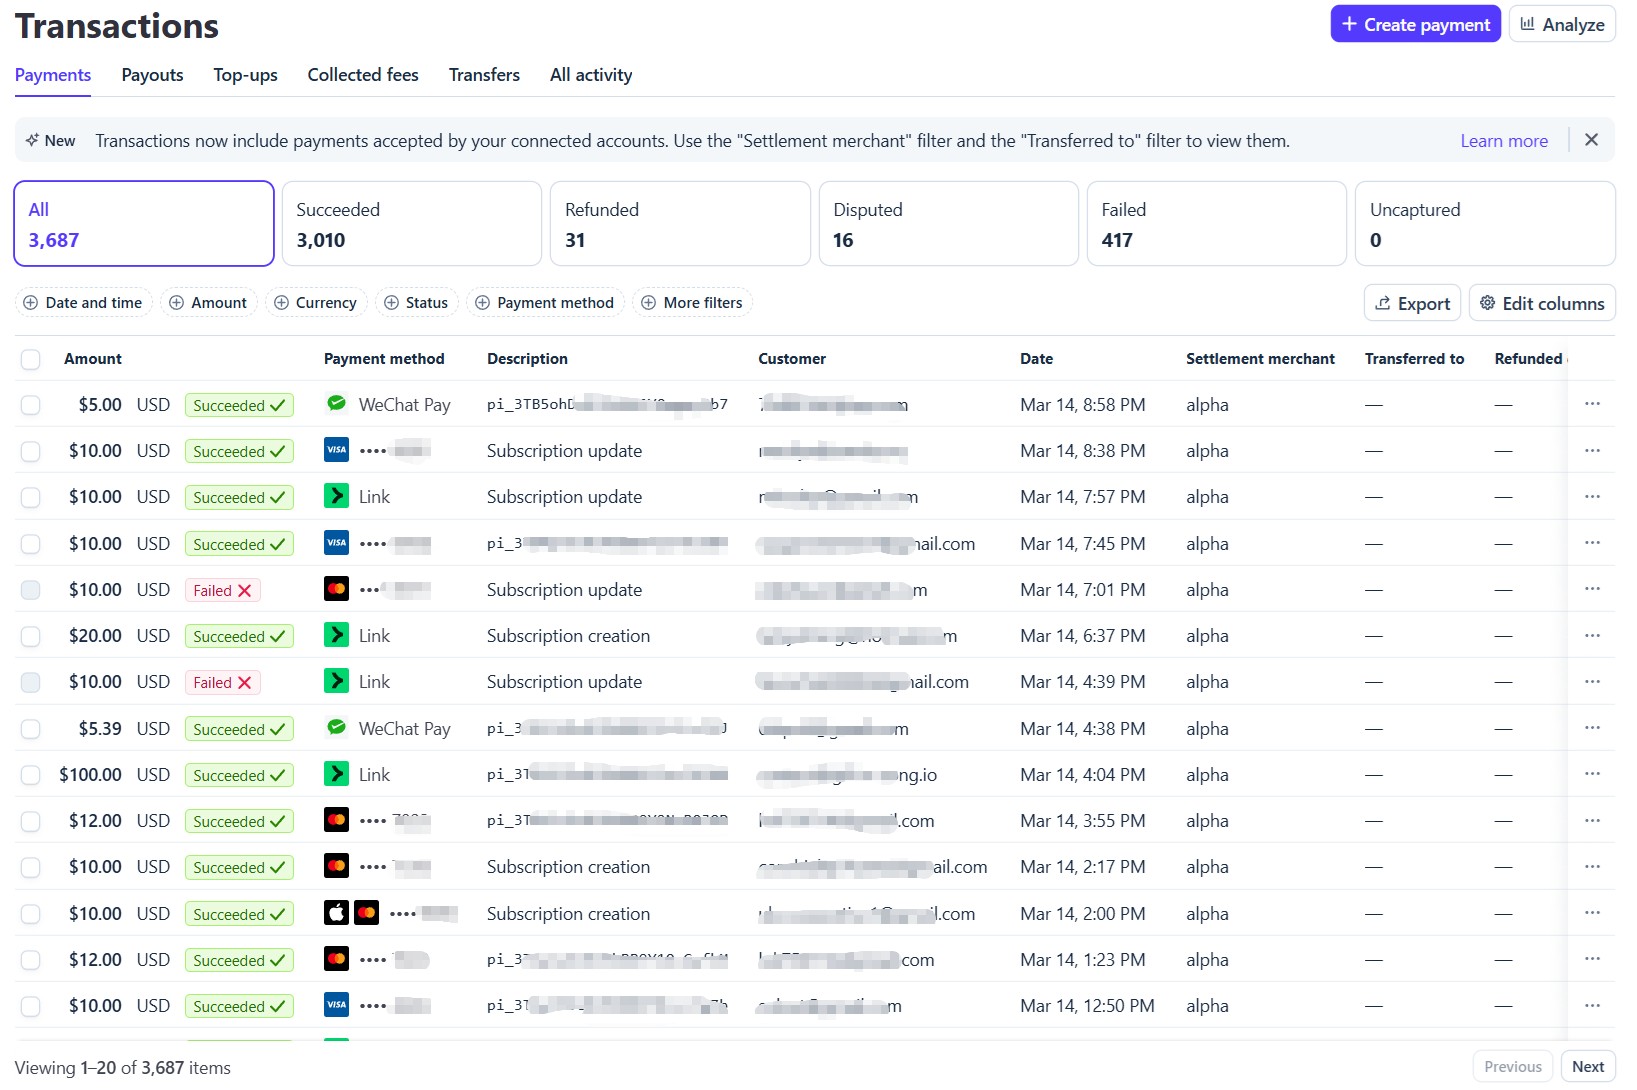1637x1090 pixels.
Task: Follow the Learn more link
Action: pyautogui.click(x=1503, y=141)
